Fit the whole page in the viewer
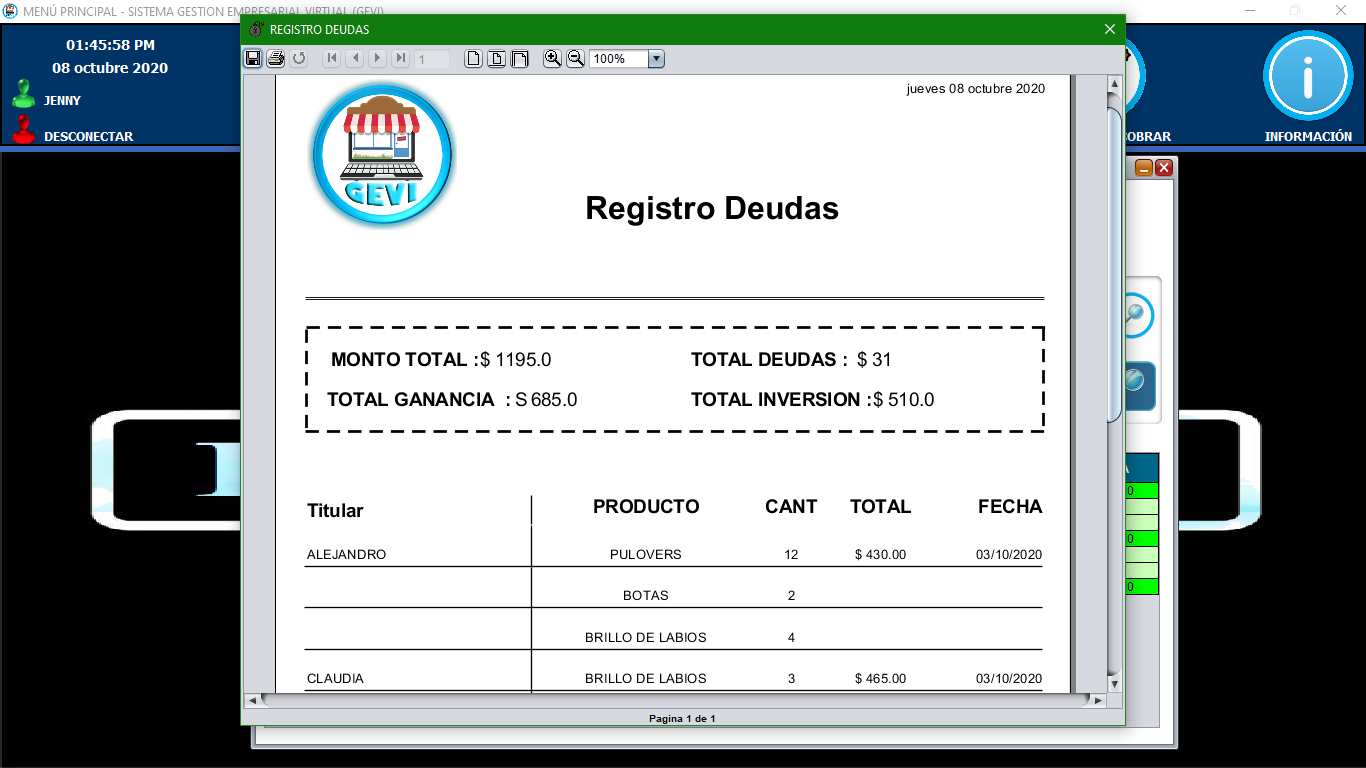 point(497,59)
